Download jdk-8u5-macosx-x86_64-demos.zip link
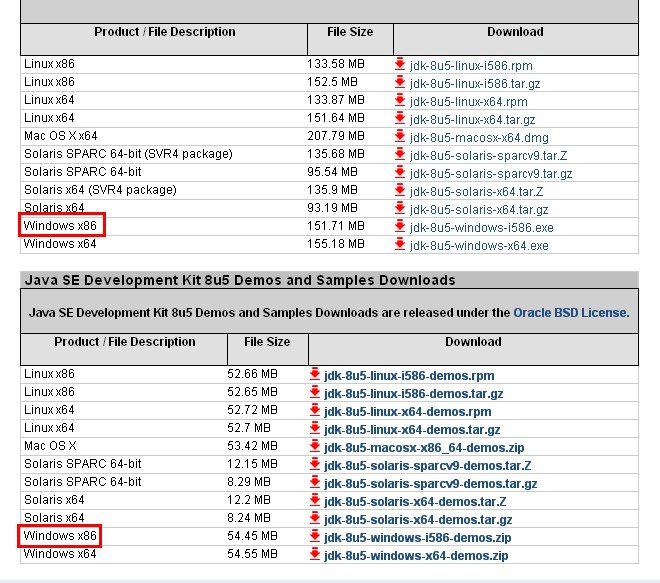 [424, 448]
